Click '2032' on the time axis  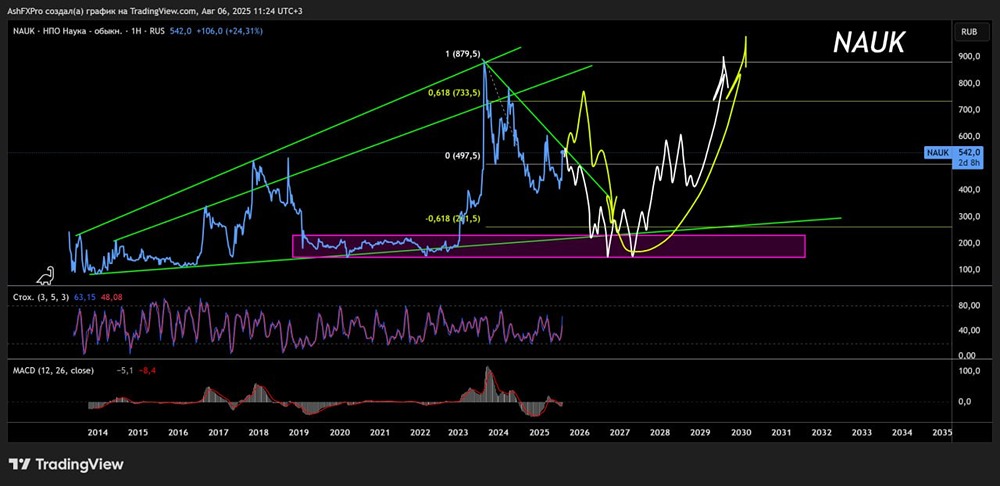pyautogui.click(x=821, y=432)
